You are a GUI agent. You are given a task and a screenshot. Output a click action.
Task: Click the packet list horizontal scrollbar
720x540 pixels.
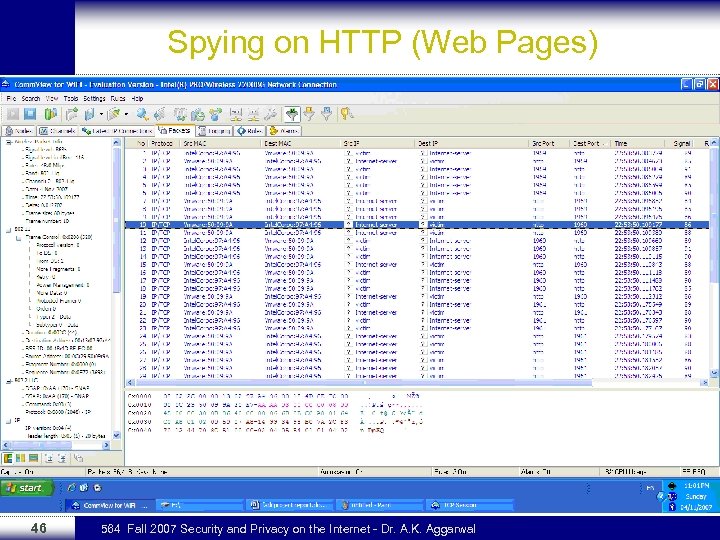click(416, 382)
